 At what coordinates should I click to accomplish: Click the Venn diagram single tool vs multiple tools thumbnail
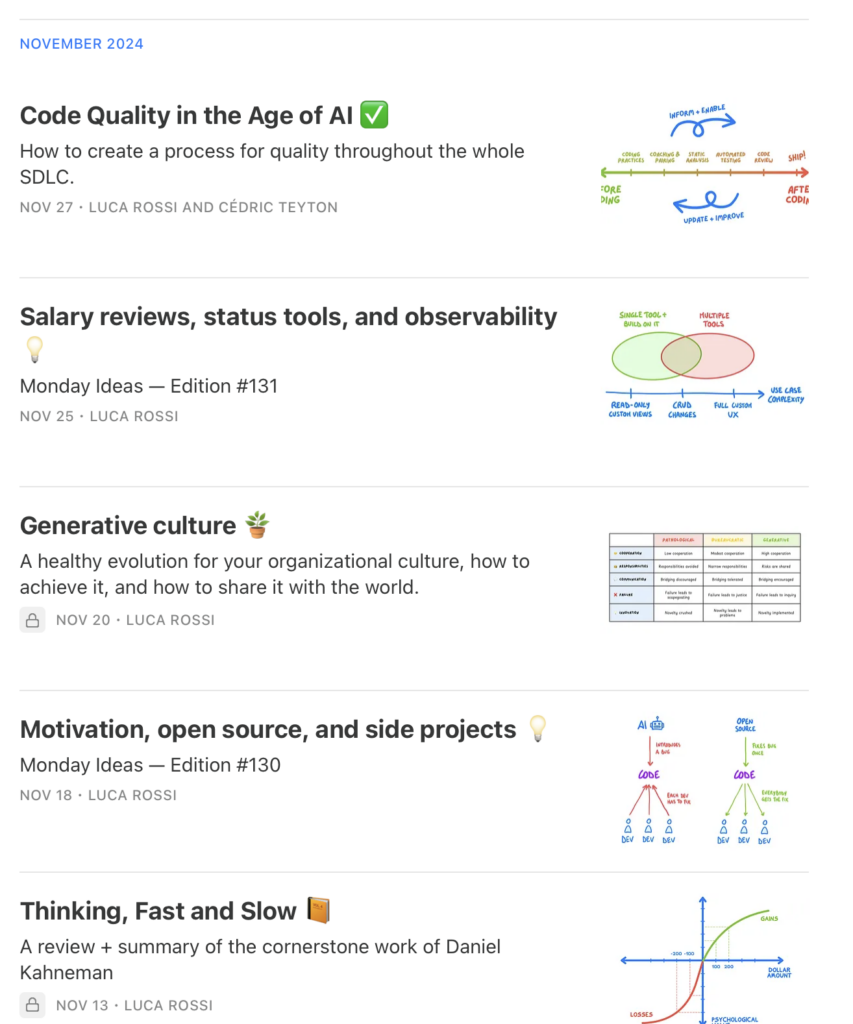[704, 364]
